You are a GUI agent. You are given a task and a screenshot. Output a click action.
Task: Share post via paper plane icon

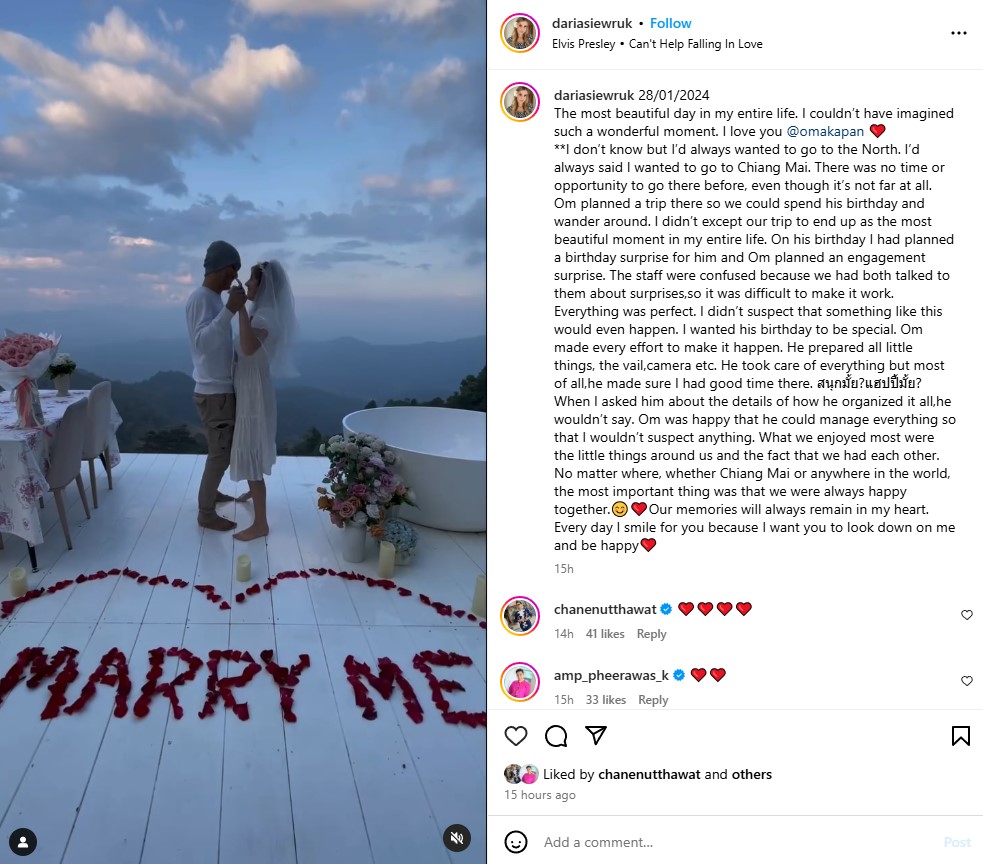click(x=596, y=735)
